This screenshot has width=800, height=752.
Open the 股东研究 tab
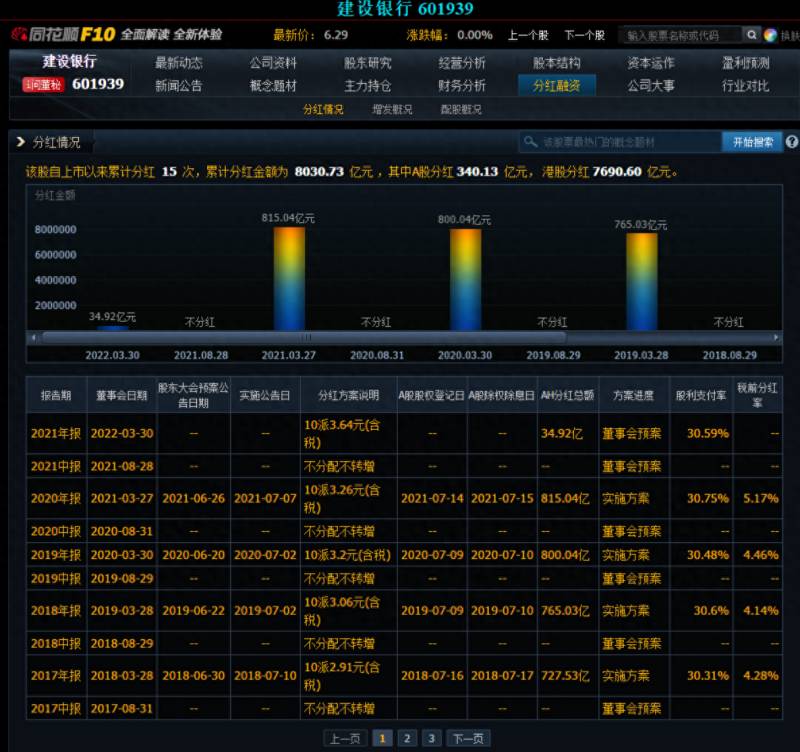tap(367, 63)
